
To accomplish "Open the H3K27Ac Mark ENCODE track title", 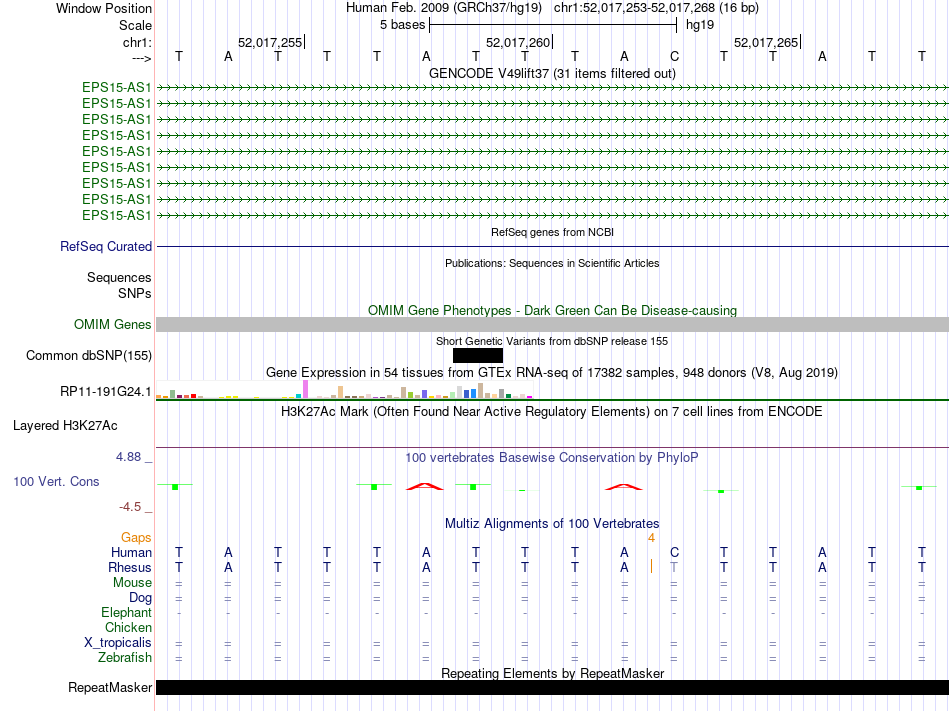I will pyautogui.click(x=552, y=412).
